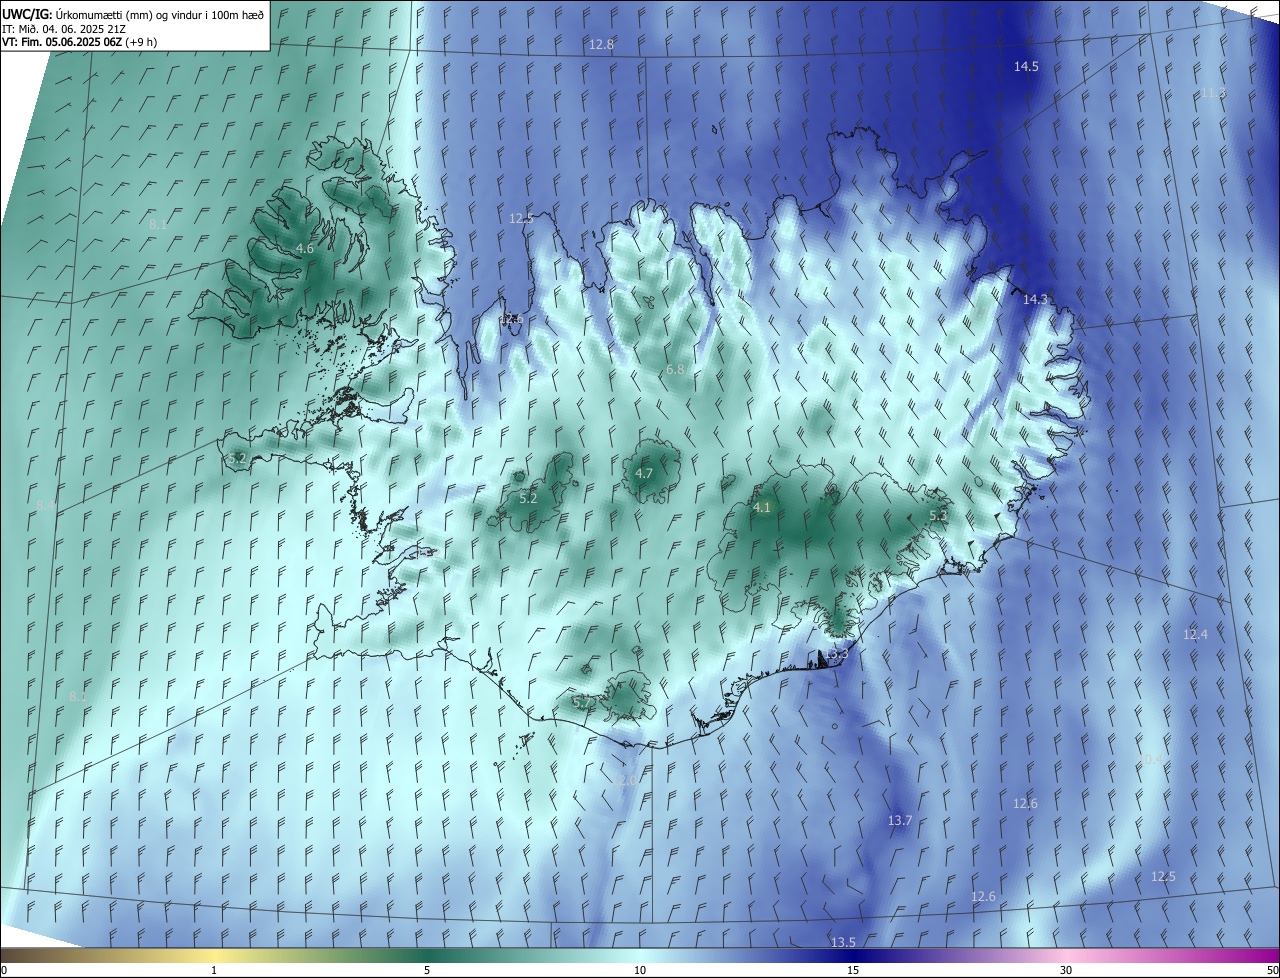Select the IT: Mið. 04. 06. 2025 21Z line

coord(65,28)
